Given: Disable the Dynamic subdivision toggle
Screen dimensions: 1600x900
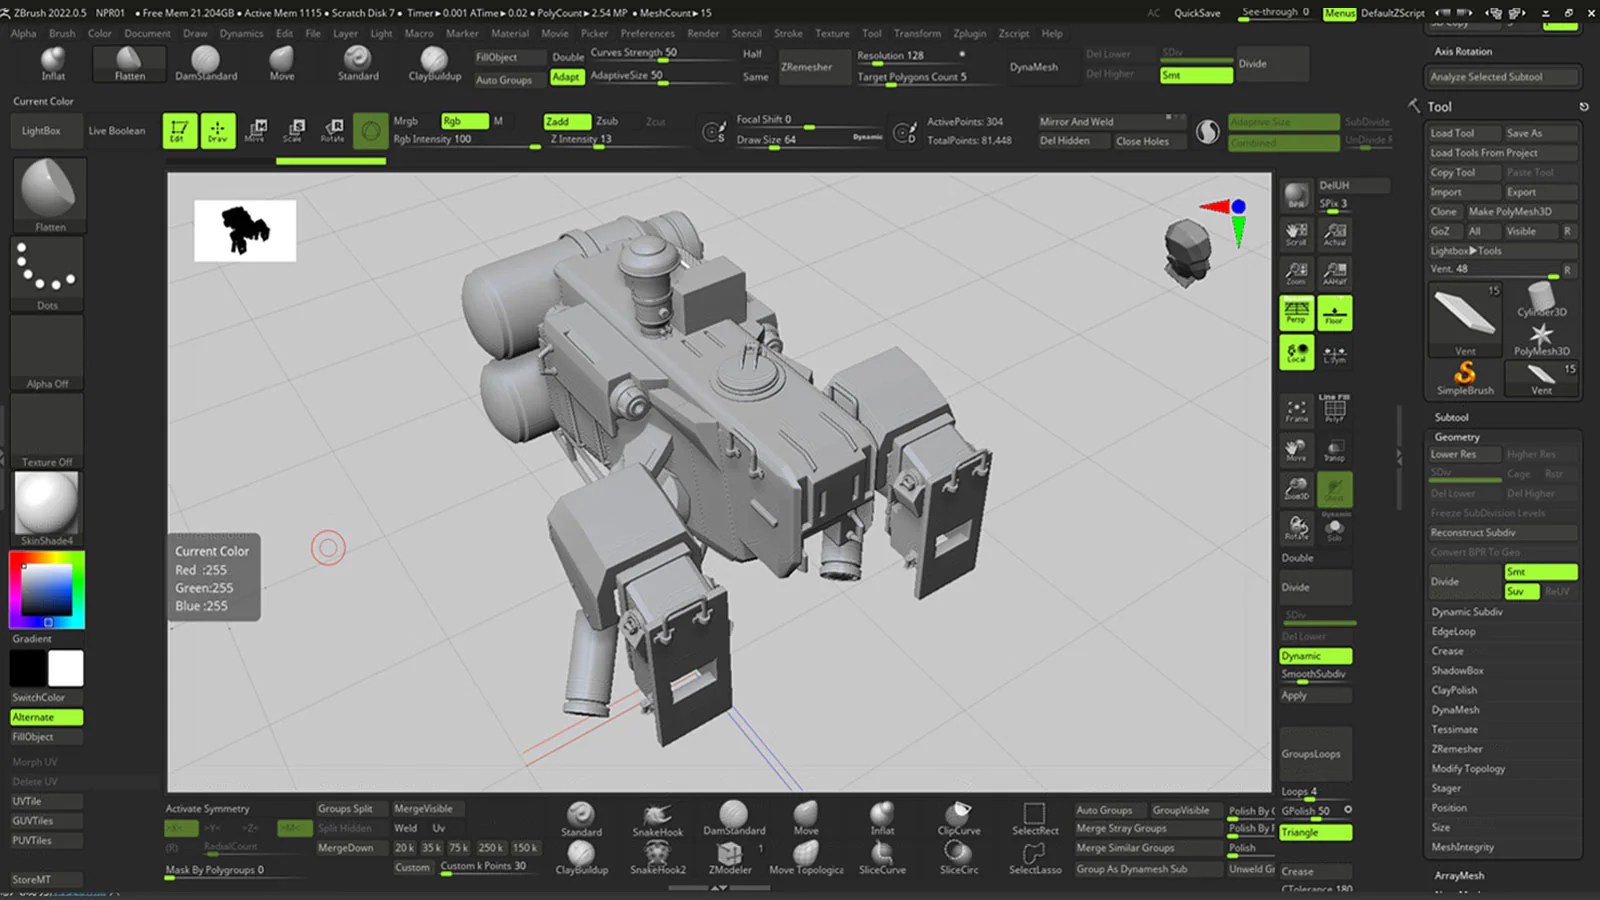Looking at the screenshot, I should point(1315,656).
